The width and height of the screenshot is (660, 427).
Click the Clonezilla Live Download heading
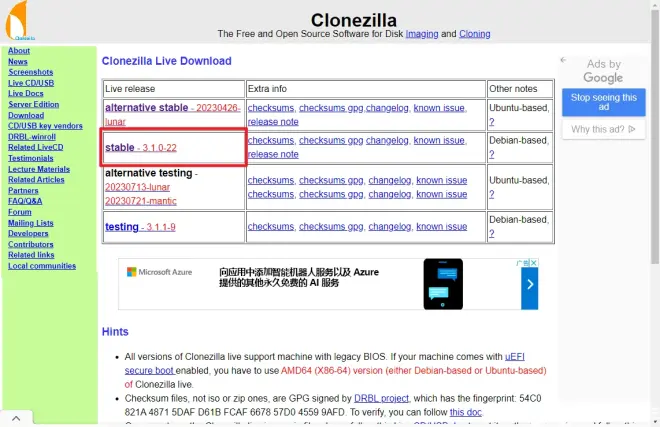(x=167, y=61)
